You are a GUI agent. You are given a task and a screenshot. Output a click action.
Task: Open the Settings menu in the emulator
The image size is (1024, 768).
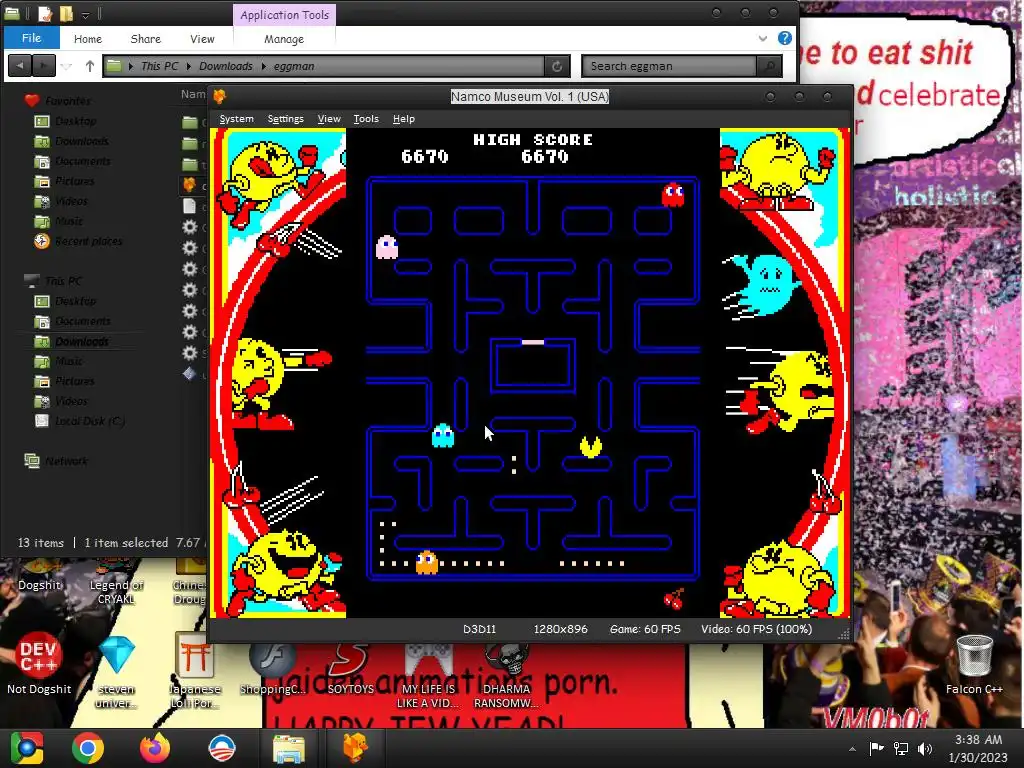tap(285, 118)
